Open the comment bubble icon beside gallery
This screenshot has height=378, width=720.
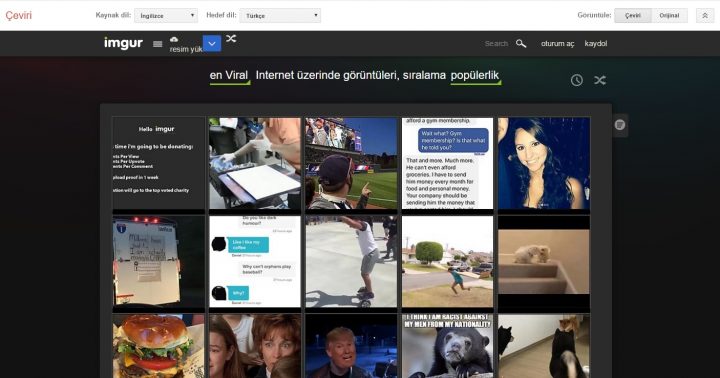pos(620,125)
